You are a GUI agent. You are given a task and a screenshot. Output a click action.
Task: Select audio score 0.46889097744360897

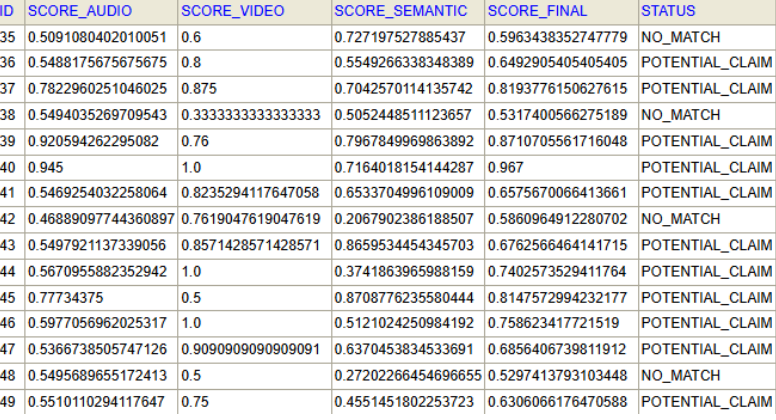coord(101,219)
